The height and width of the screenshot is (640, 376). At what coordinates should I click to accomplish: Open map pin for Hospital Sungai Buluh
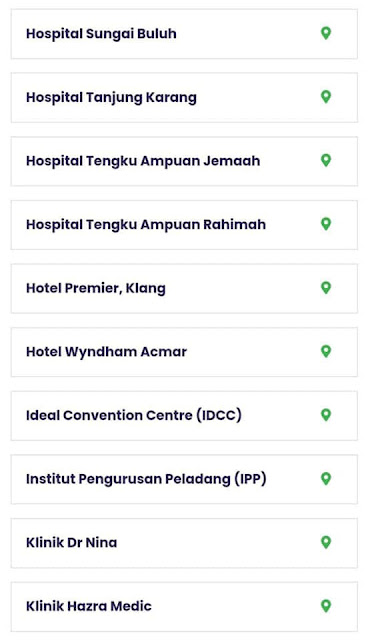(x=325, y=33)
